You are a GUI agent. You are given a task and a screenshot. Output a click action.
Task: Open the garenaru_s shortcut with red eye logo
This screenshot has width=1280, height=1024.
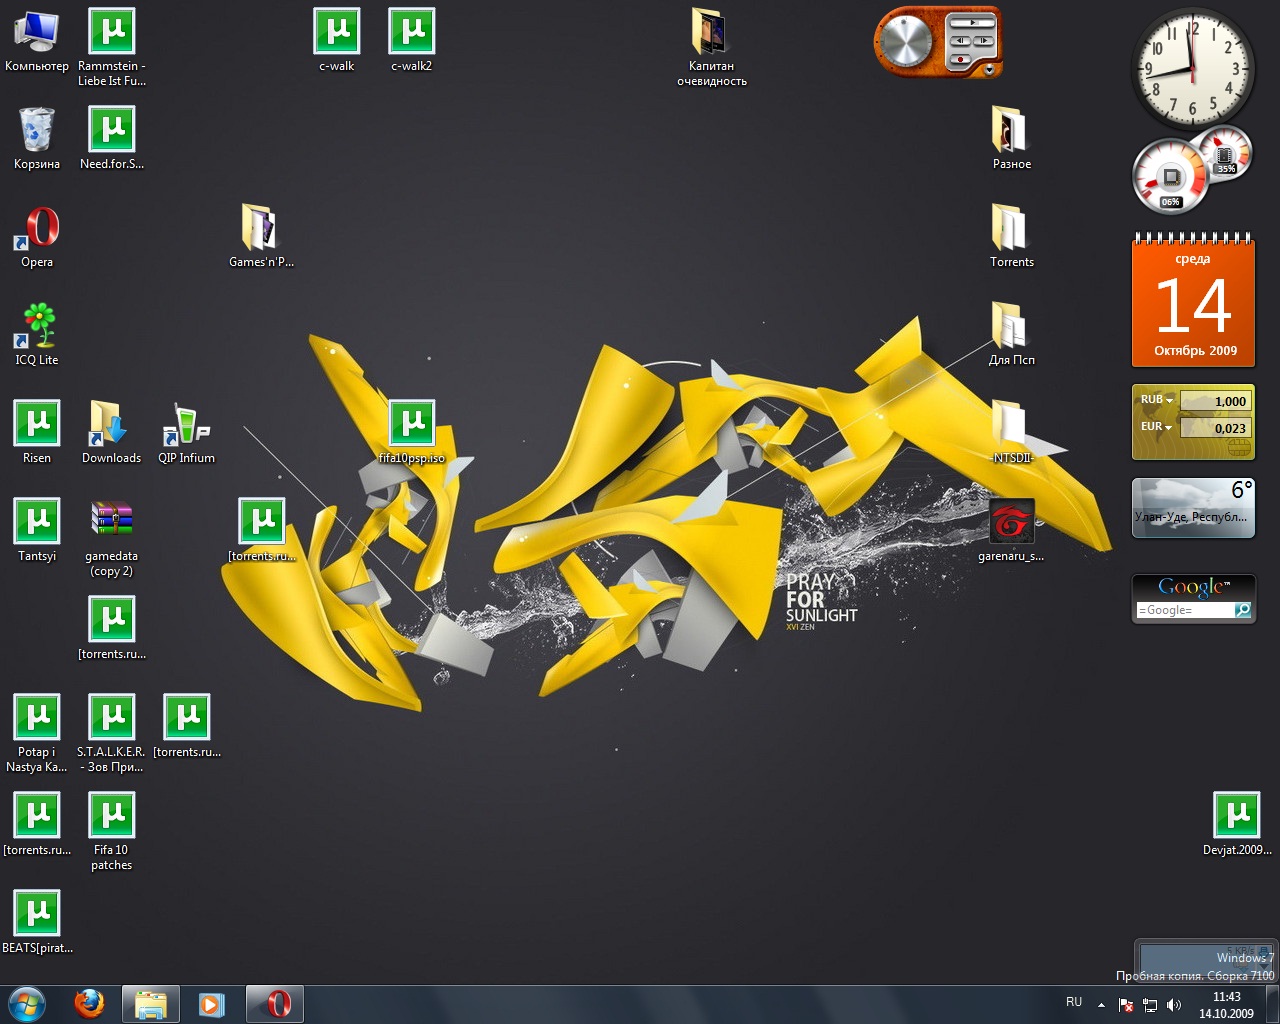pyautogui.click(x=1011, y=522)
